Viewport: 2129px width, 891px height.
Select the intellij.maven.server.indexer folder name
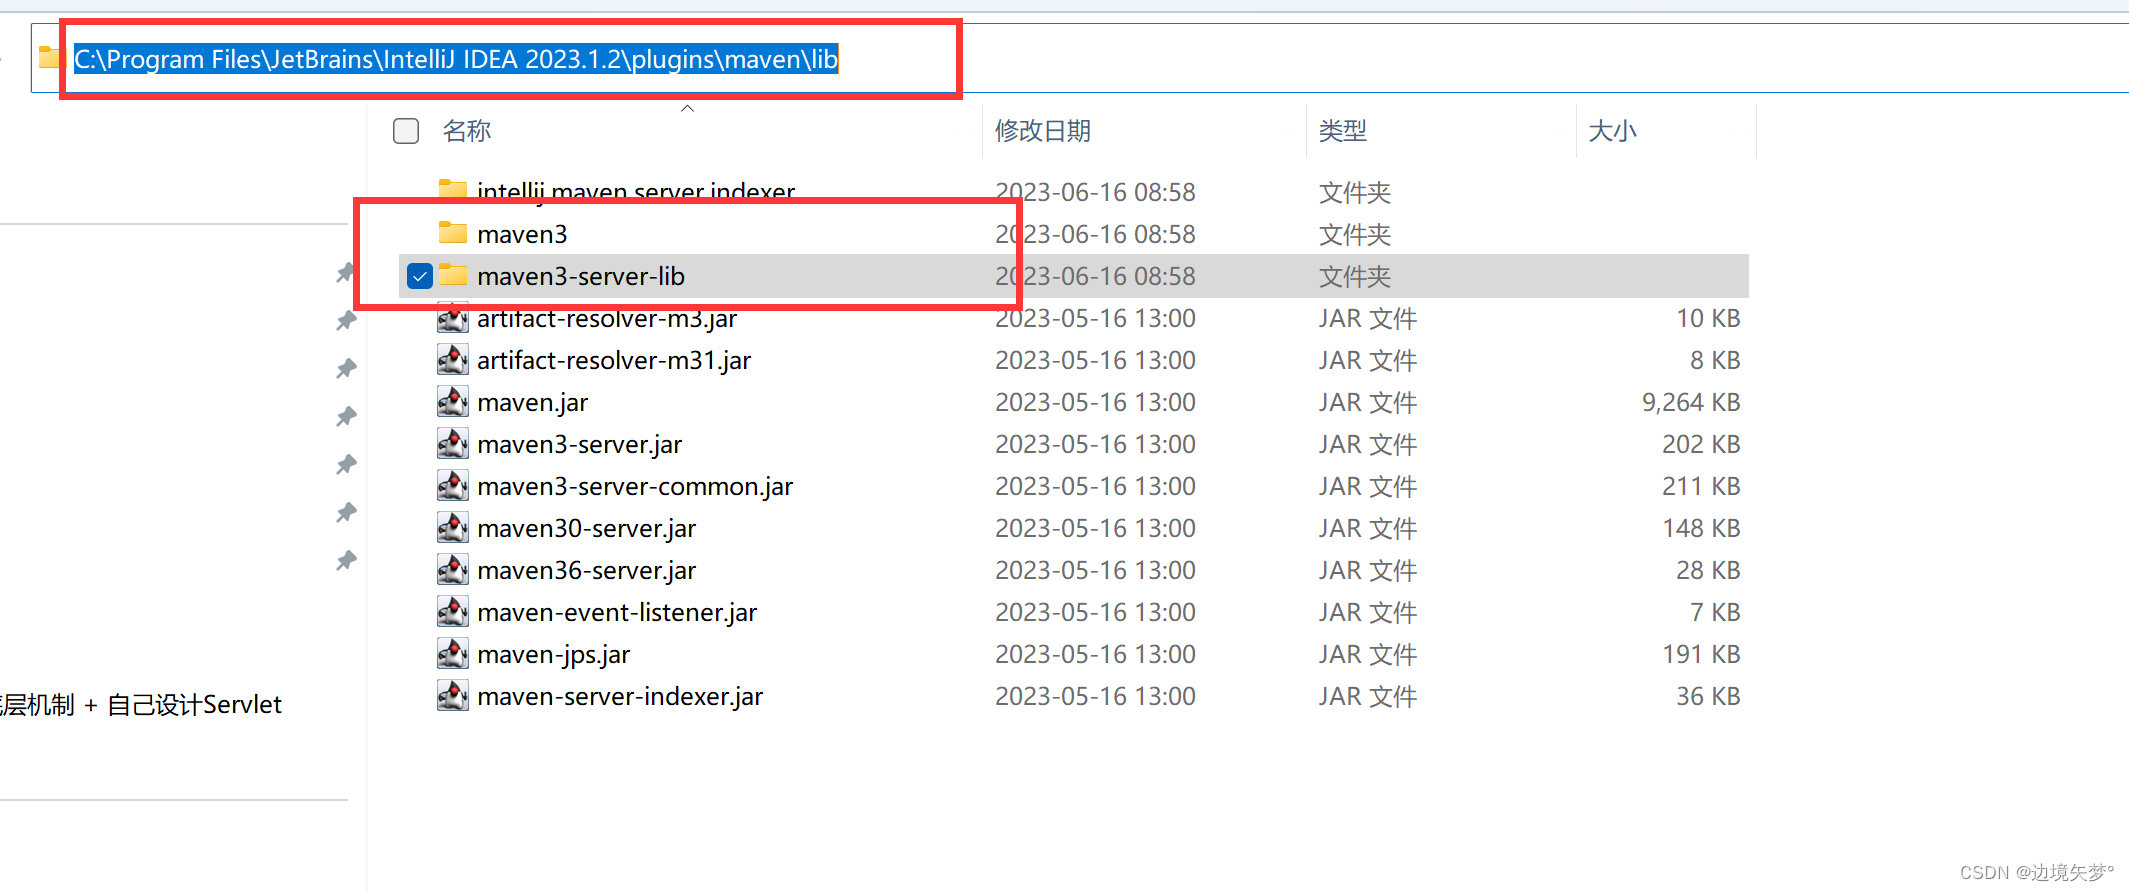pos(636,191)
